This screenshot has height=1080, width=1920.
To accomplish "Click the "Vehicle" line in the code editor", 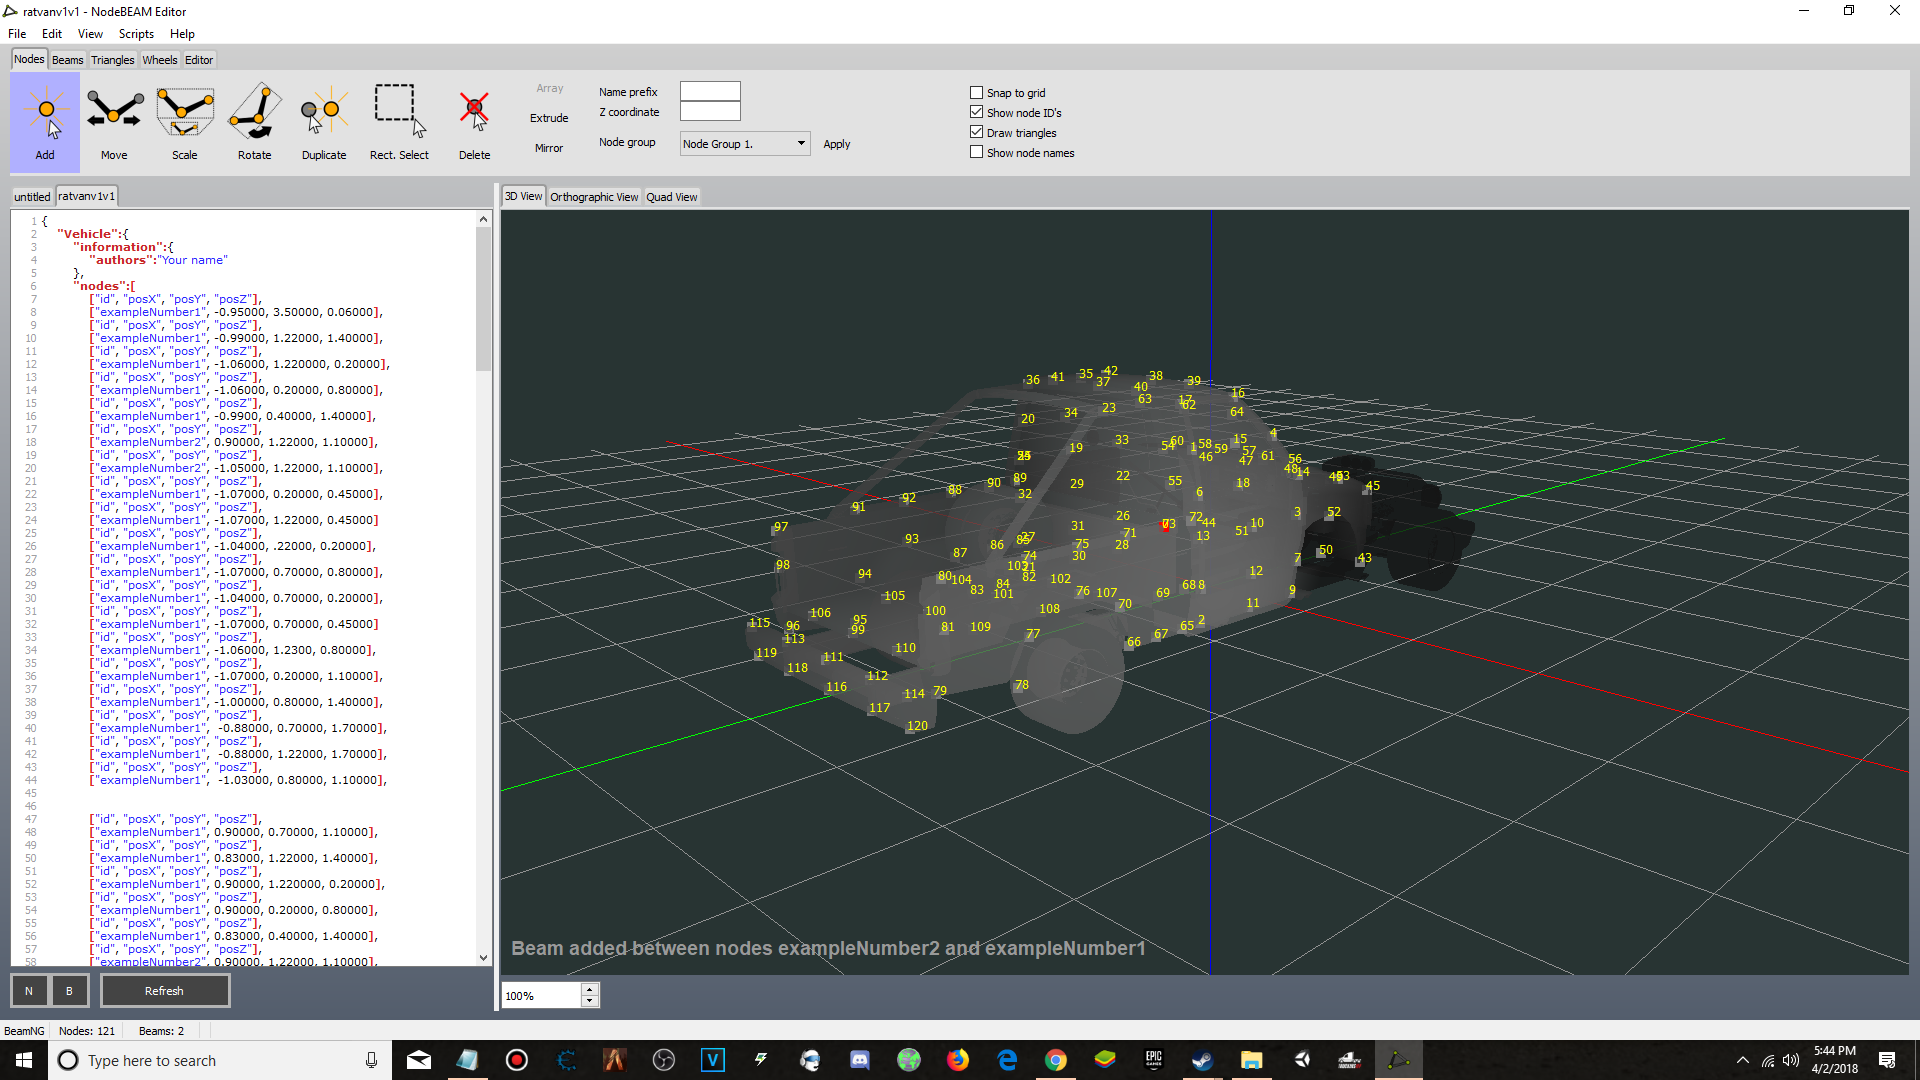I will [92, 234].
